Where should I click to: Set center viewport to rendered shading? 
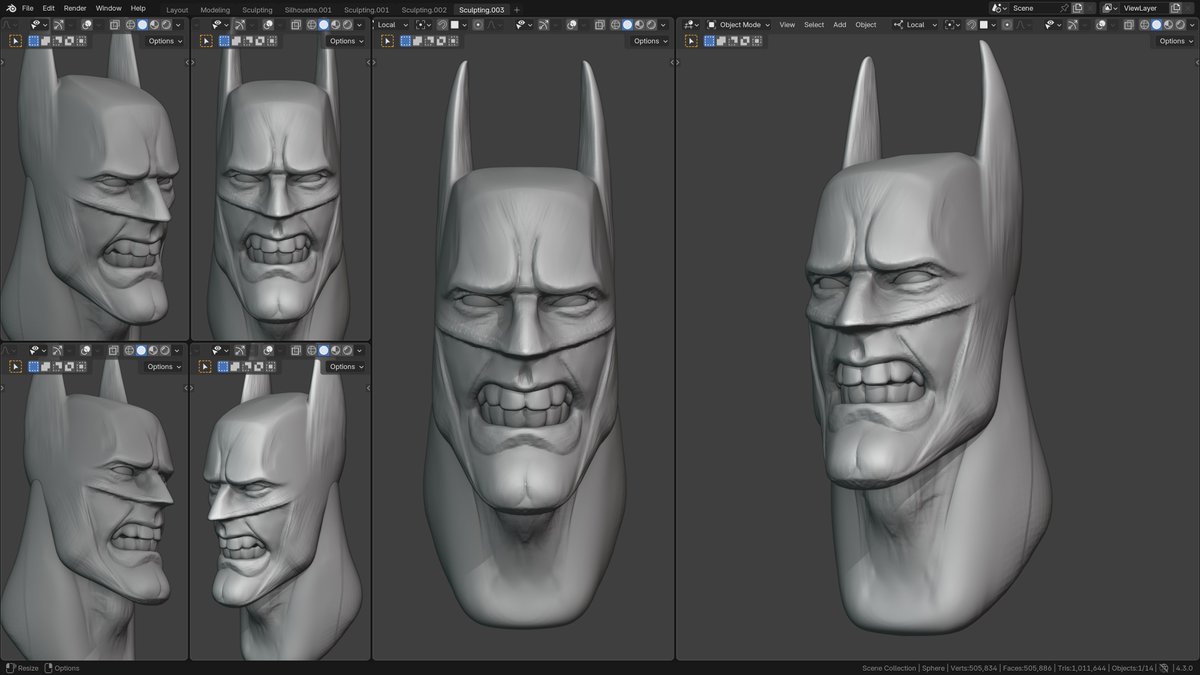tap(651, 25)
